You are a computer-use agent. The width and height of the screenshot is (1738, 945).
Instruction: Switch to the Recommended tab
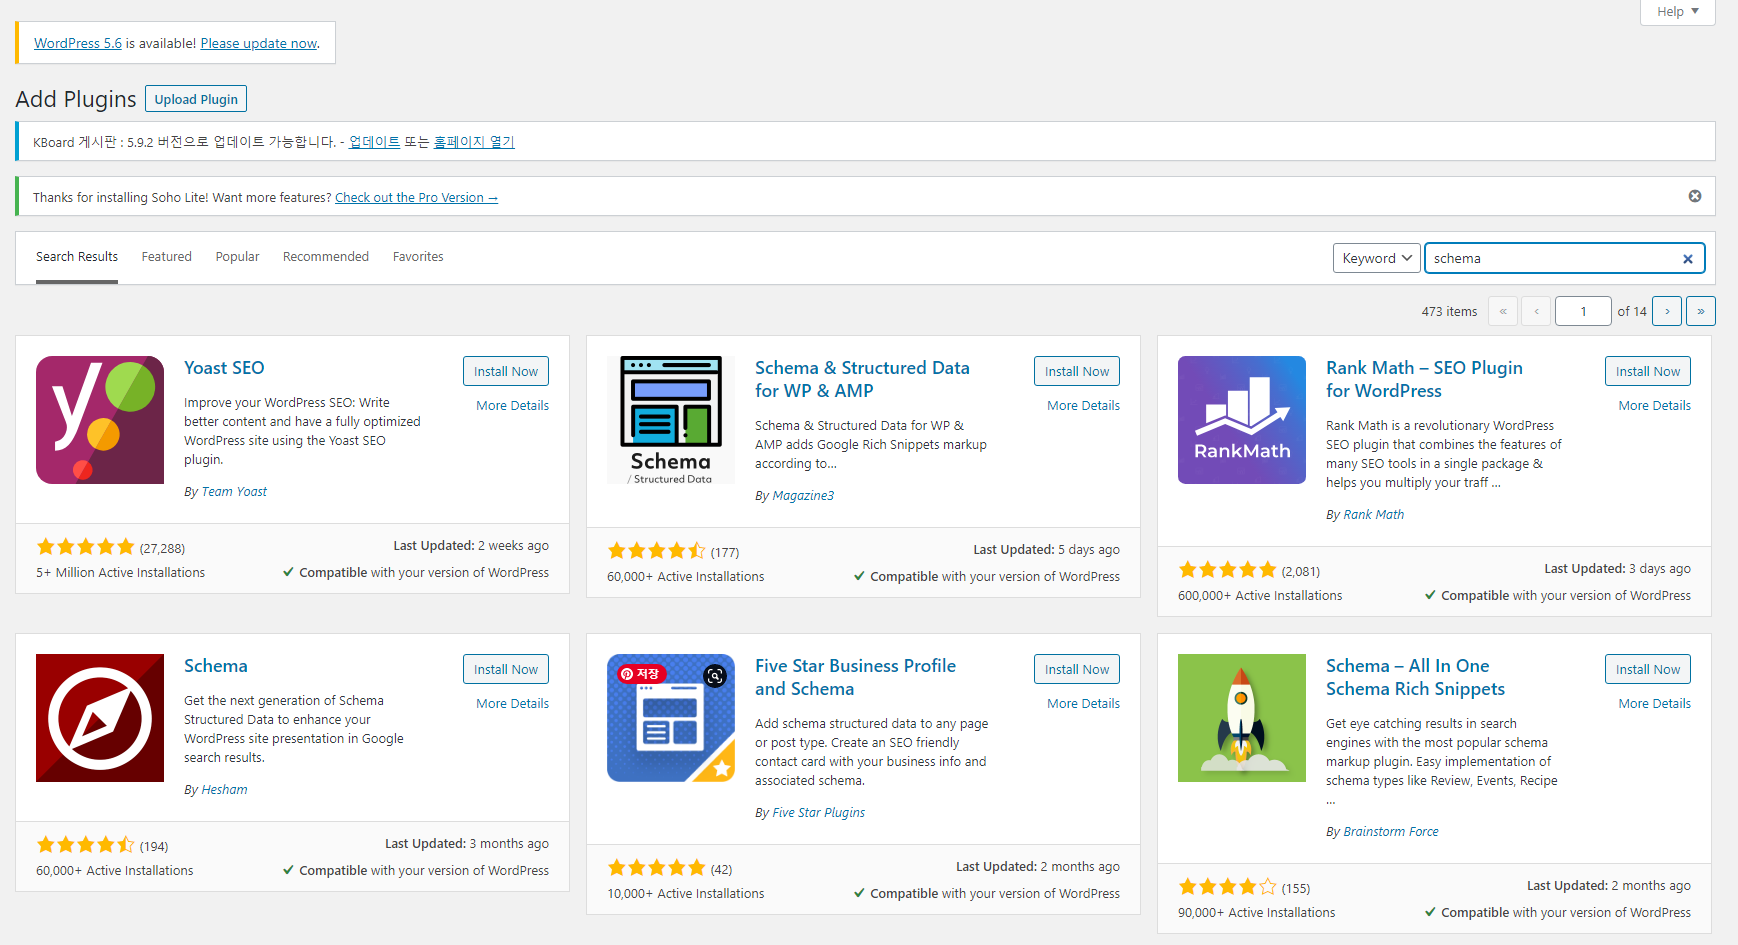[x=326, y=257]
